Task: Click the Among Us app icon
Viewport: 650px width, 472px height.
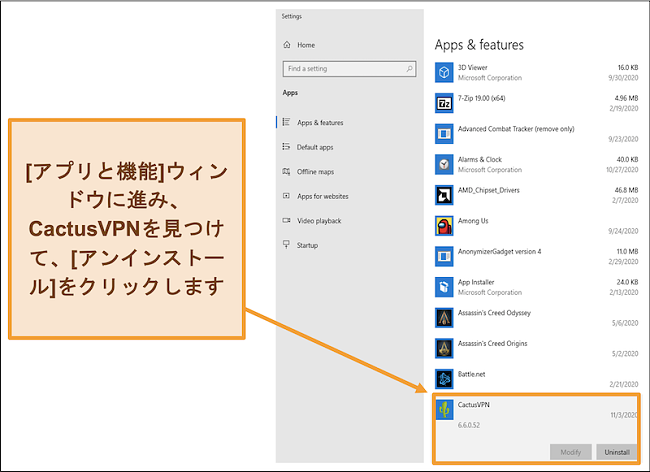Action: 444,226
